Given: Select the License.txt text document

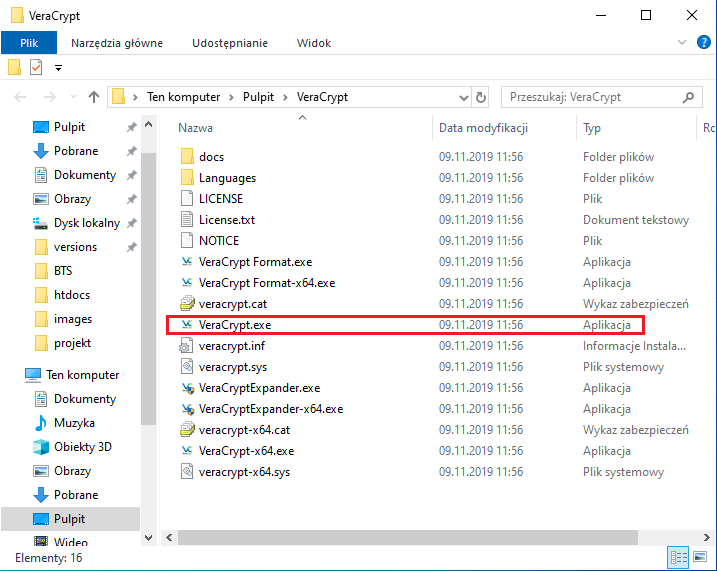Looking at the screenshot, I should [226, 220].
